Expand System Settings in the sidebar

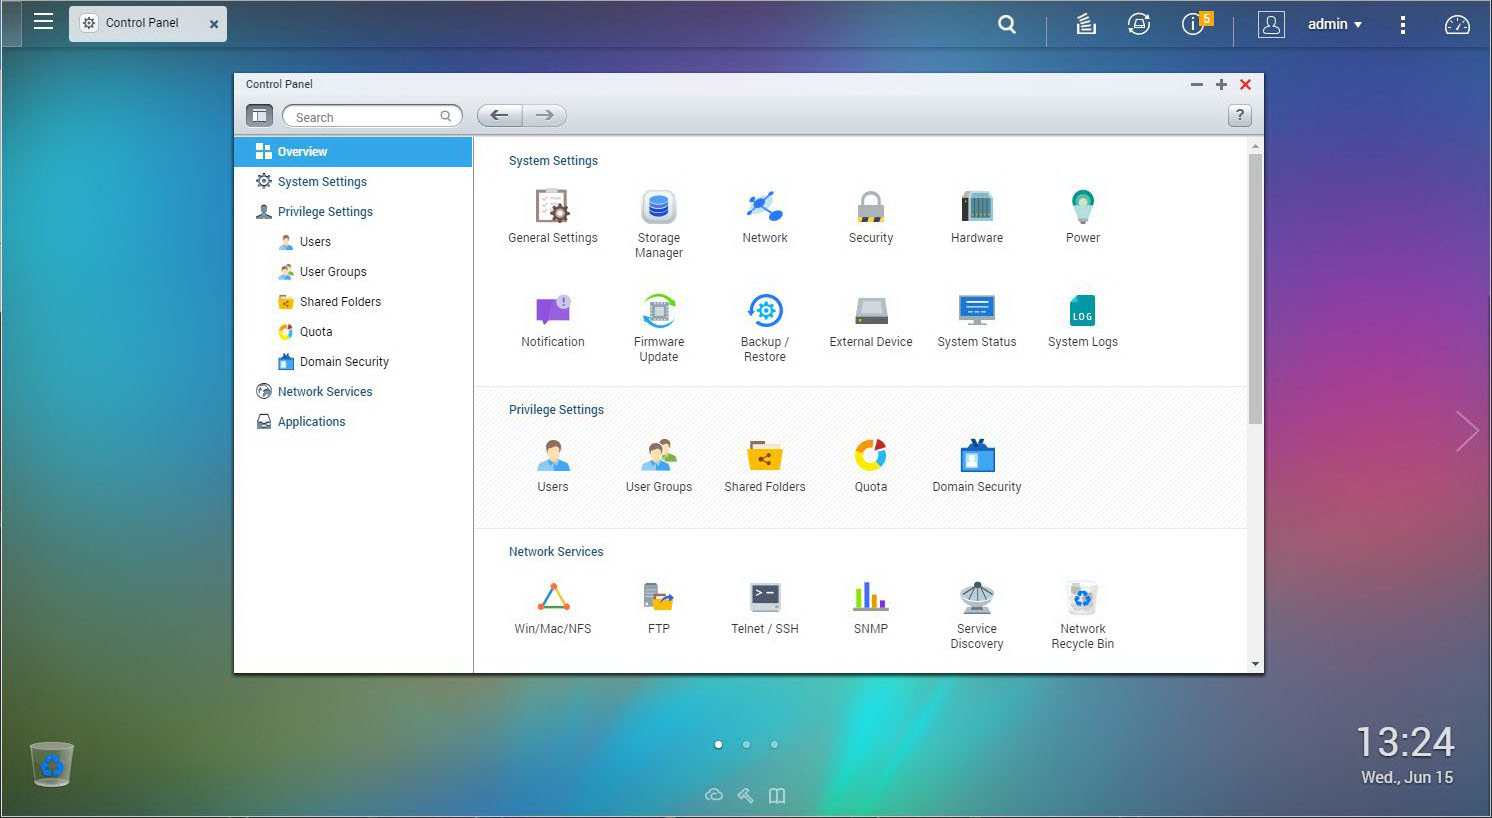(x=321, y=182)
